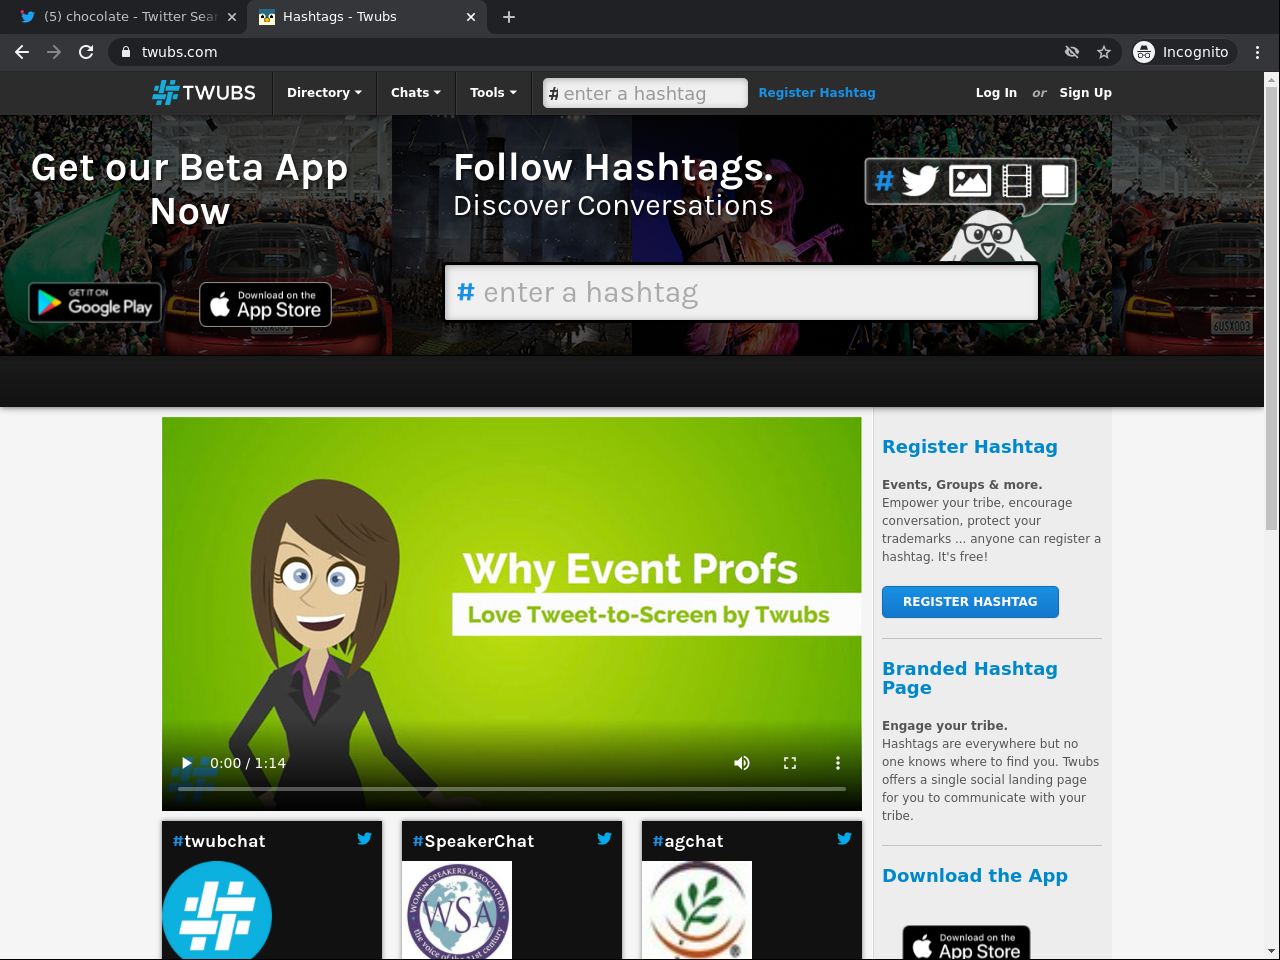Open the #agchat hashtag link
The width and height of the screenshot is (1280, 960).
(688, 842)
